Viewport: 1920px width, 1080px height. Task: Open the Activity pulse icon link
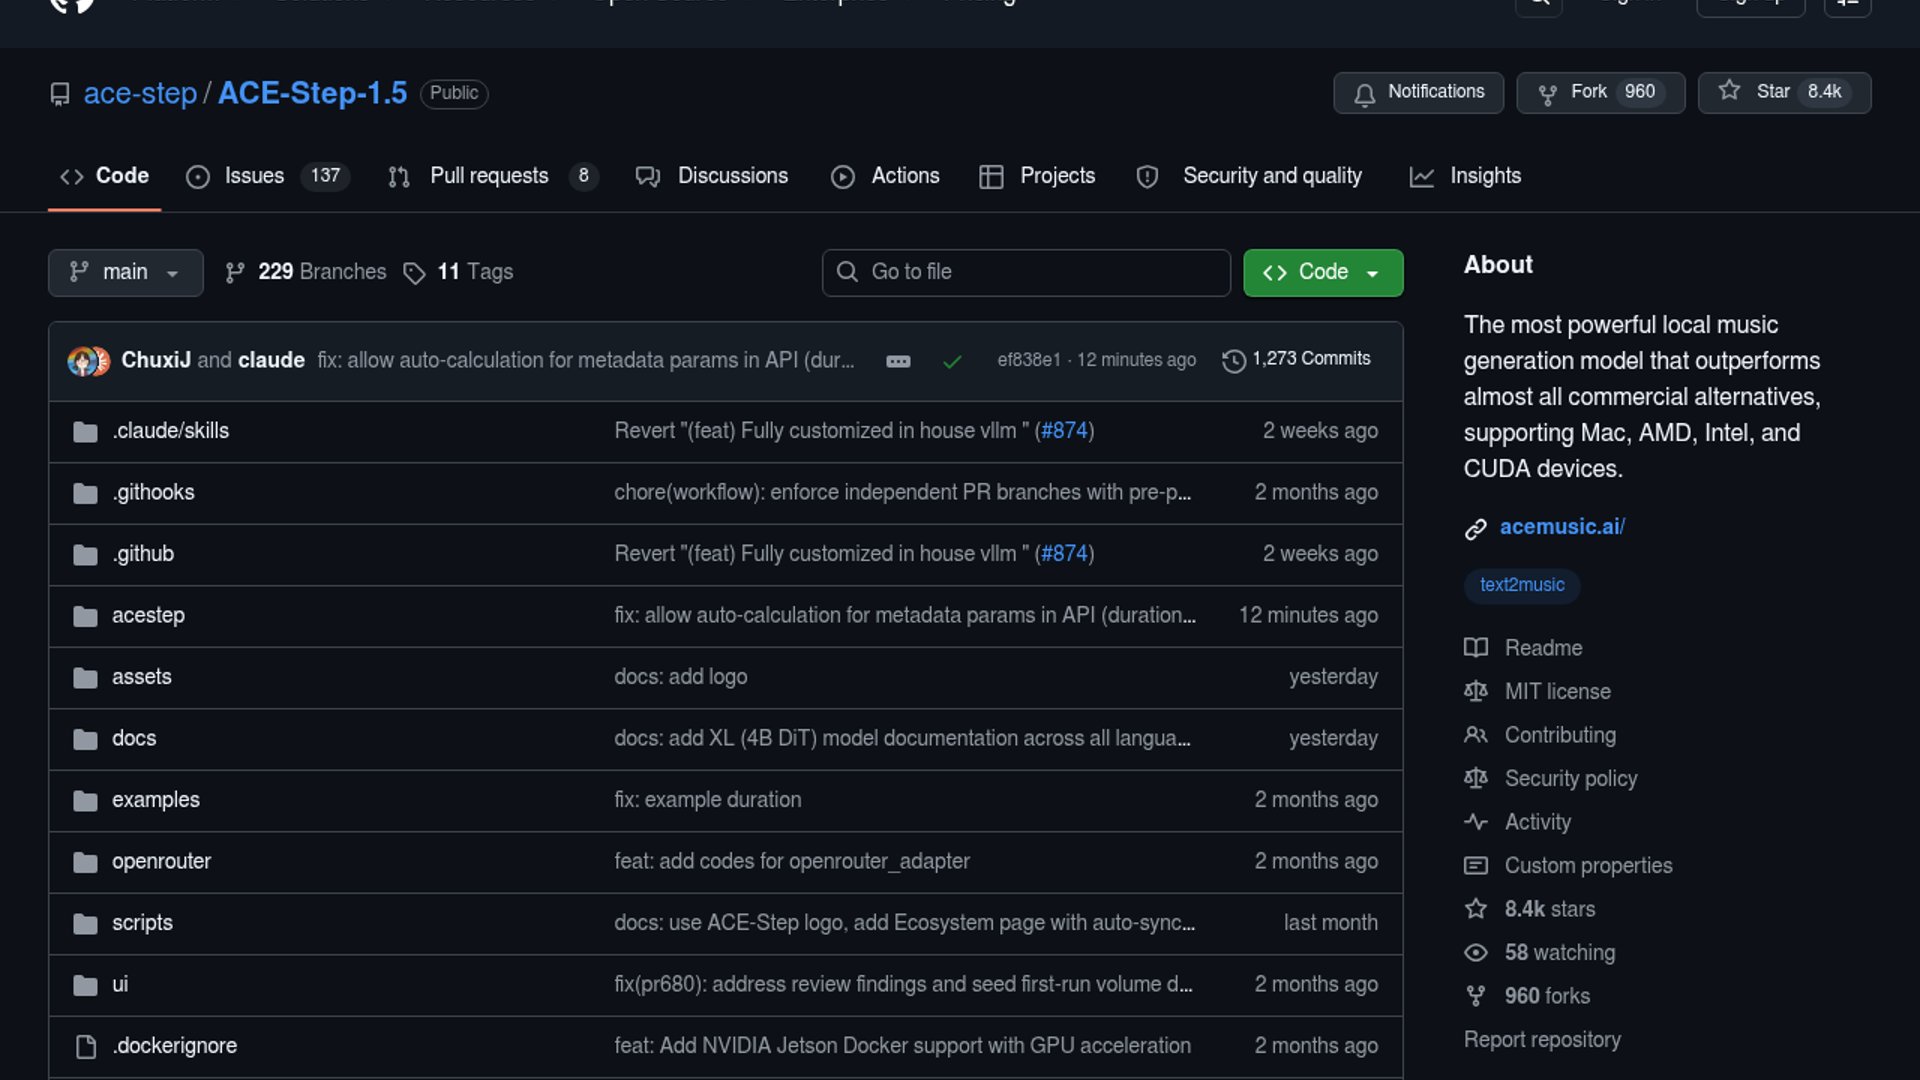1475,822
